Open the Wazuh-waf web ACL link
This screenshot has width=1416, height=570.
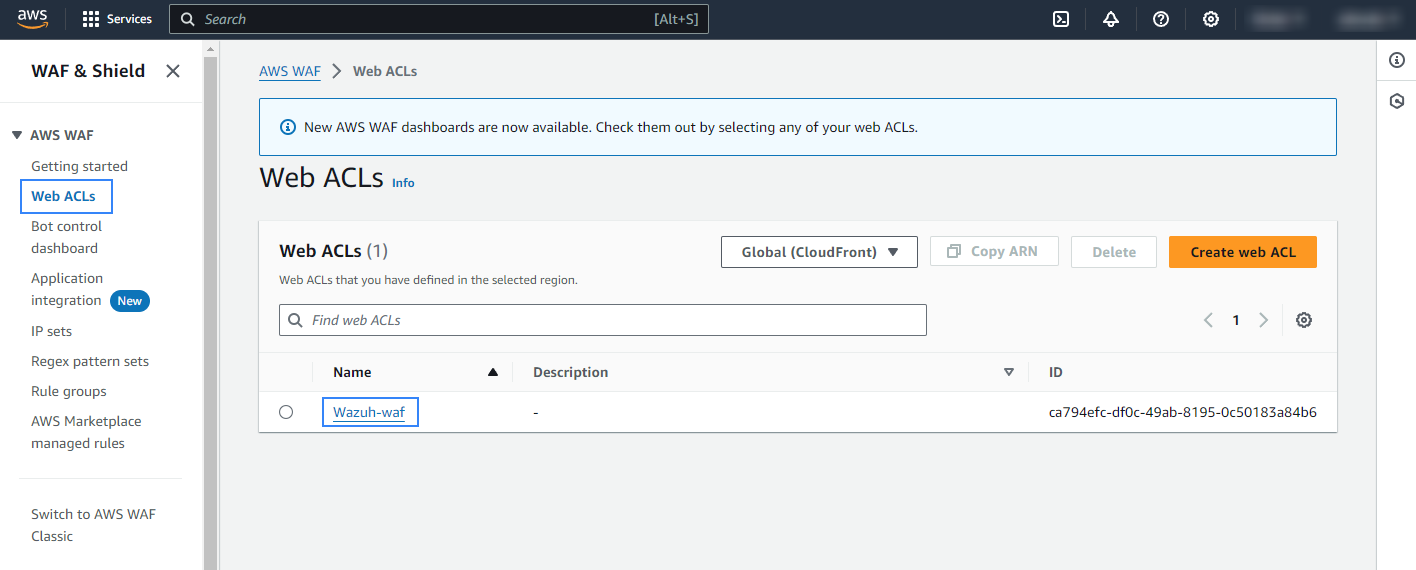click(x=369, y=412)
